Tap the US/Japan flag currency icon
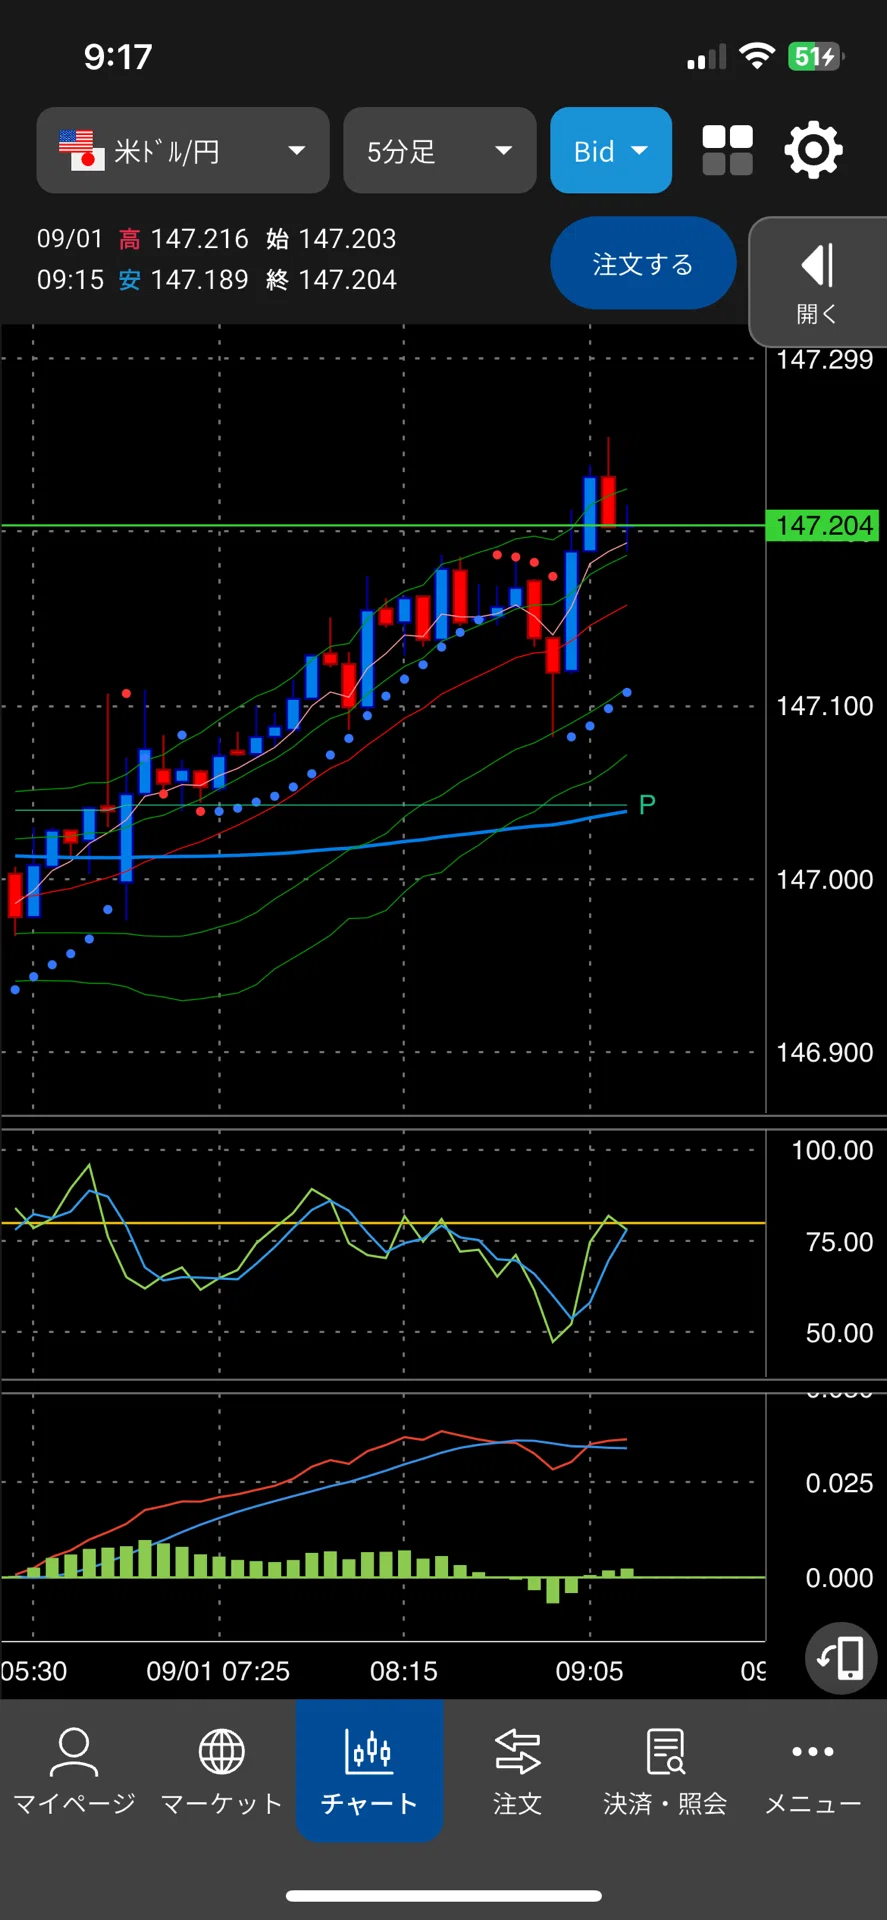Screen dimensions: 887x1920 click(81, 150)
